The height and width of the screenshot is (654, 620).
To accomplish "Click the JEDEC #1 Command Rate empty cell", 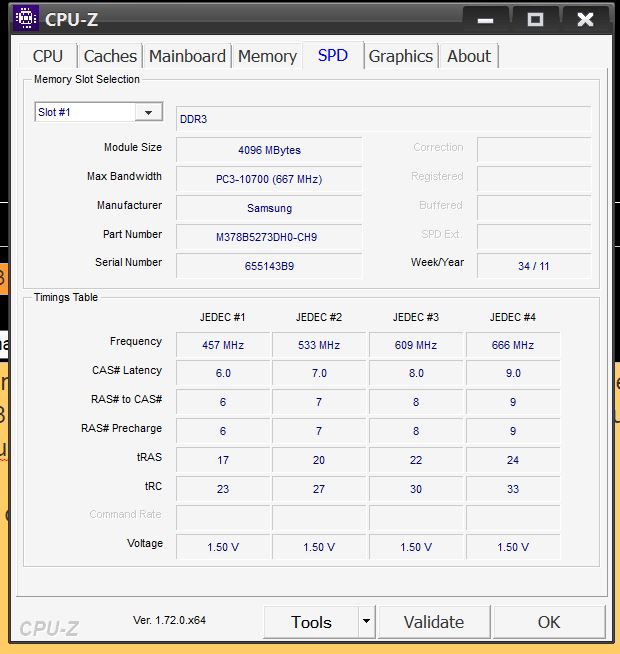I will tap(223, 518).
